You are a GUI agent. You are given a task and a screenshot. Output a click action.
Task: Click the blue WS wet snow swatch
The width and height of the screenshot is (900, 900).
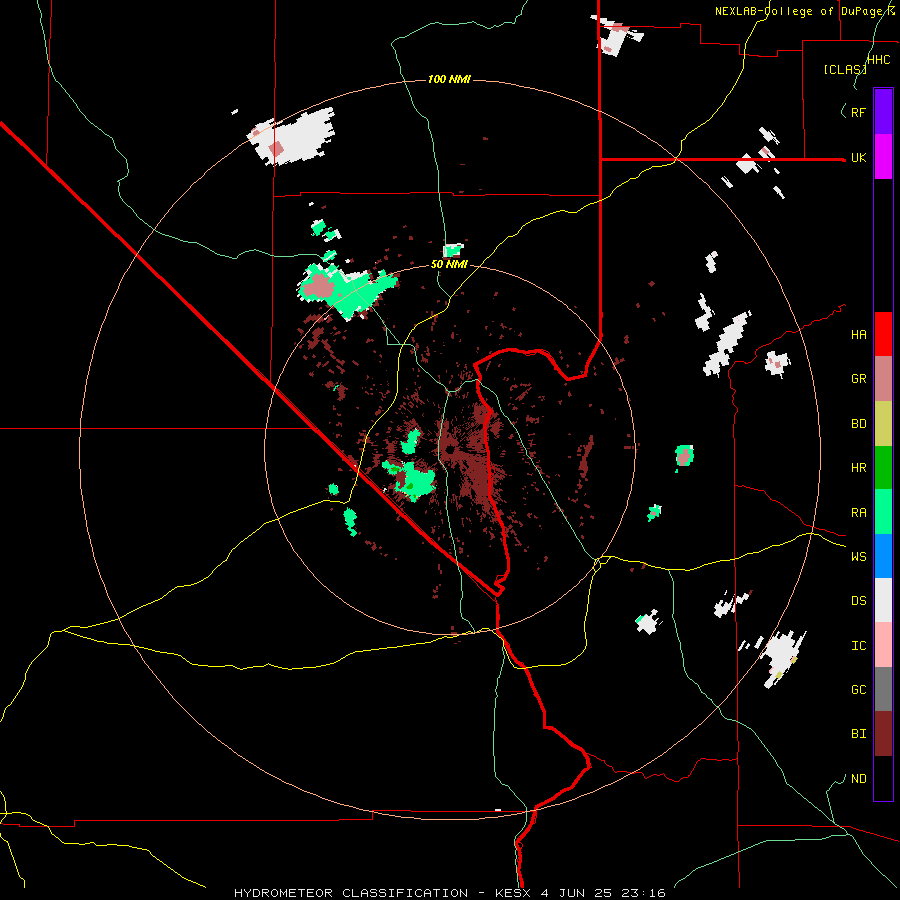(x=883, y=556)
